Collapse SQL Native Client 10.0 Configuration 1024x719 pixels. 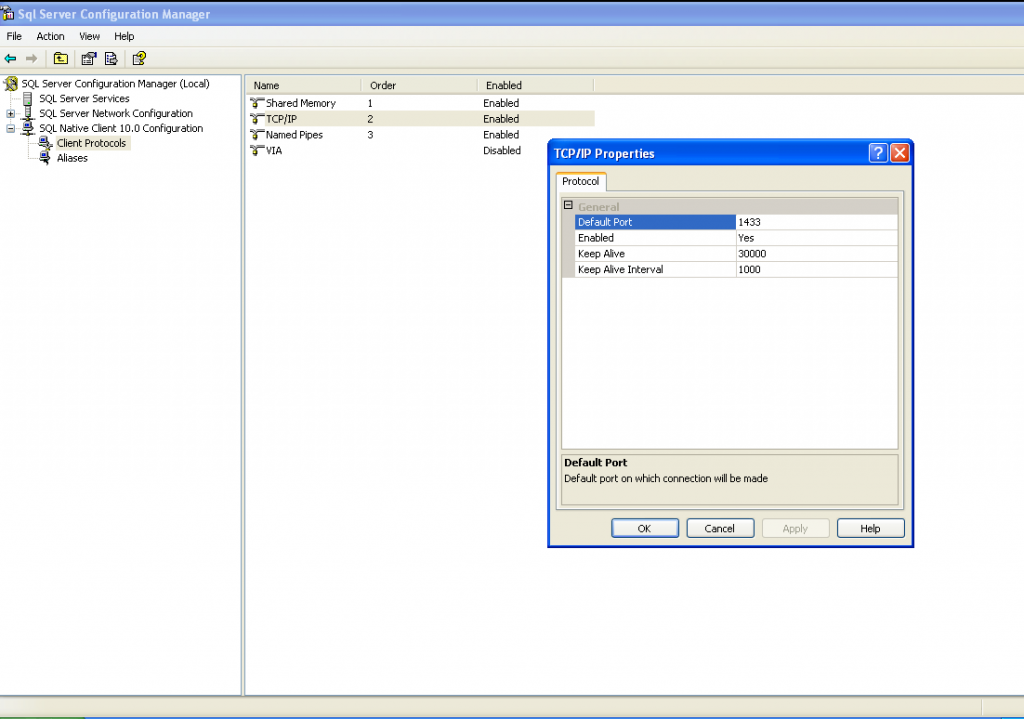tap(10, 128)
